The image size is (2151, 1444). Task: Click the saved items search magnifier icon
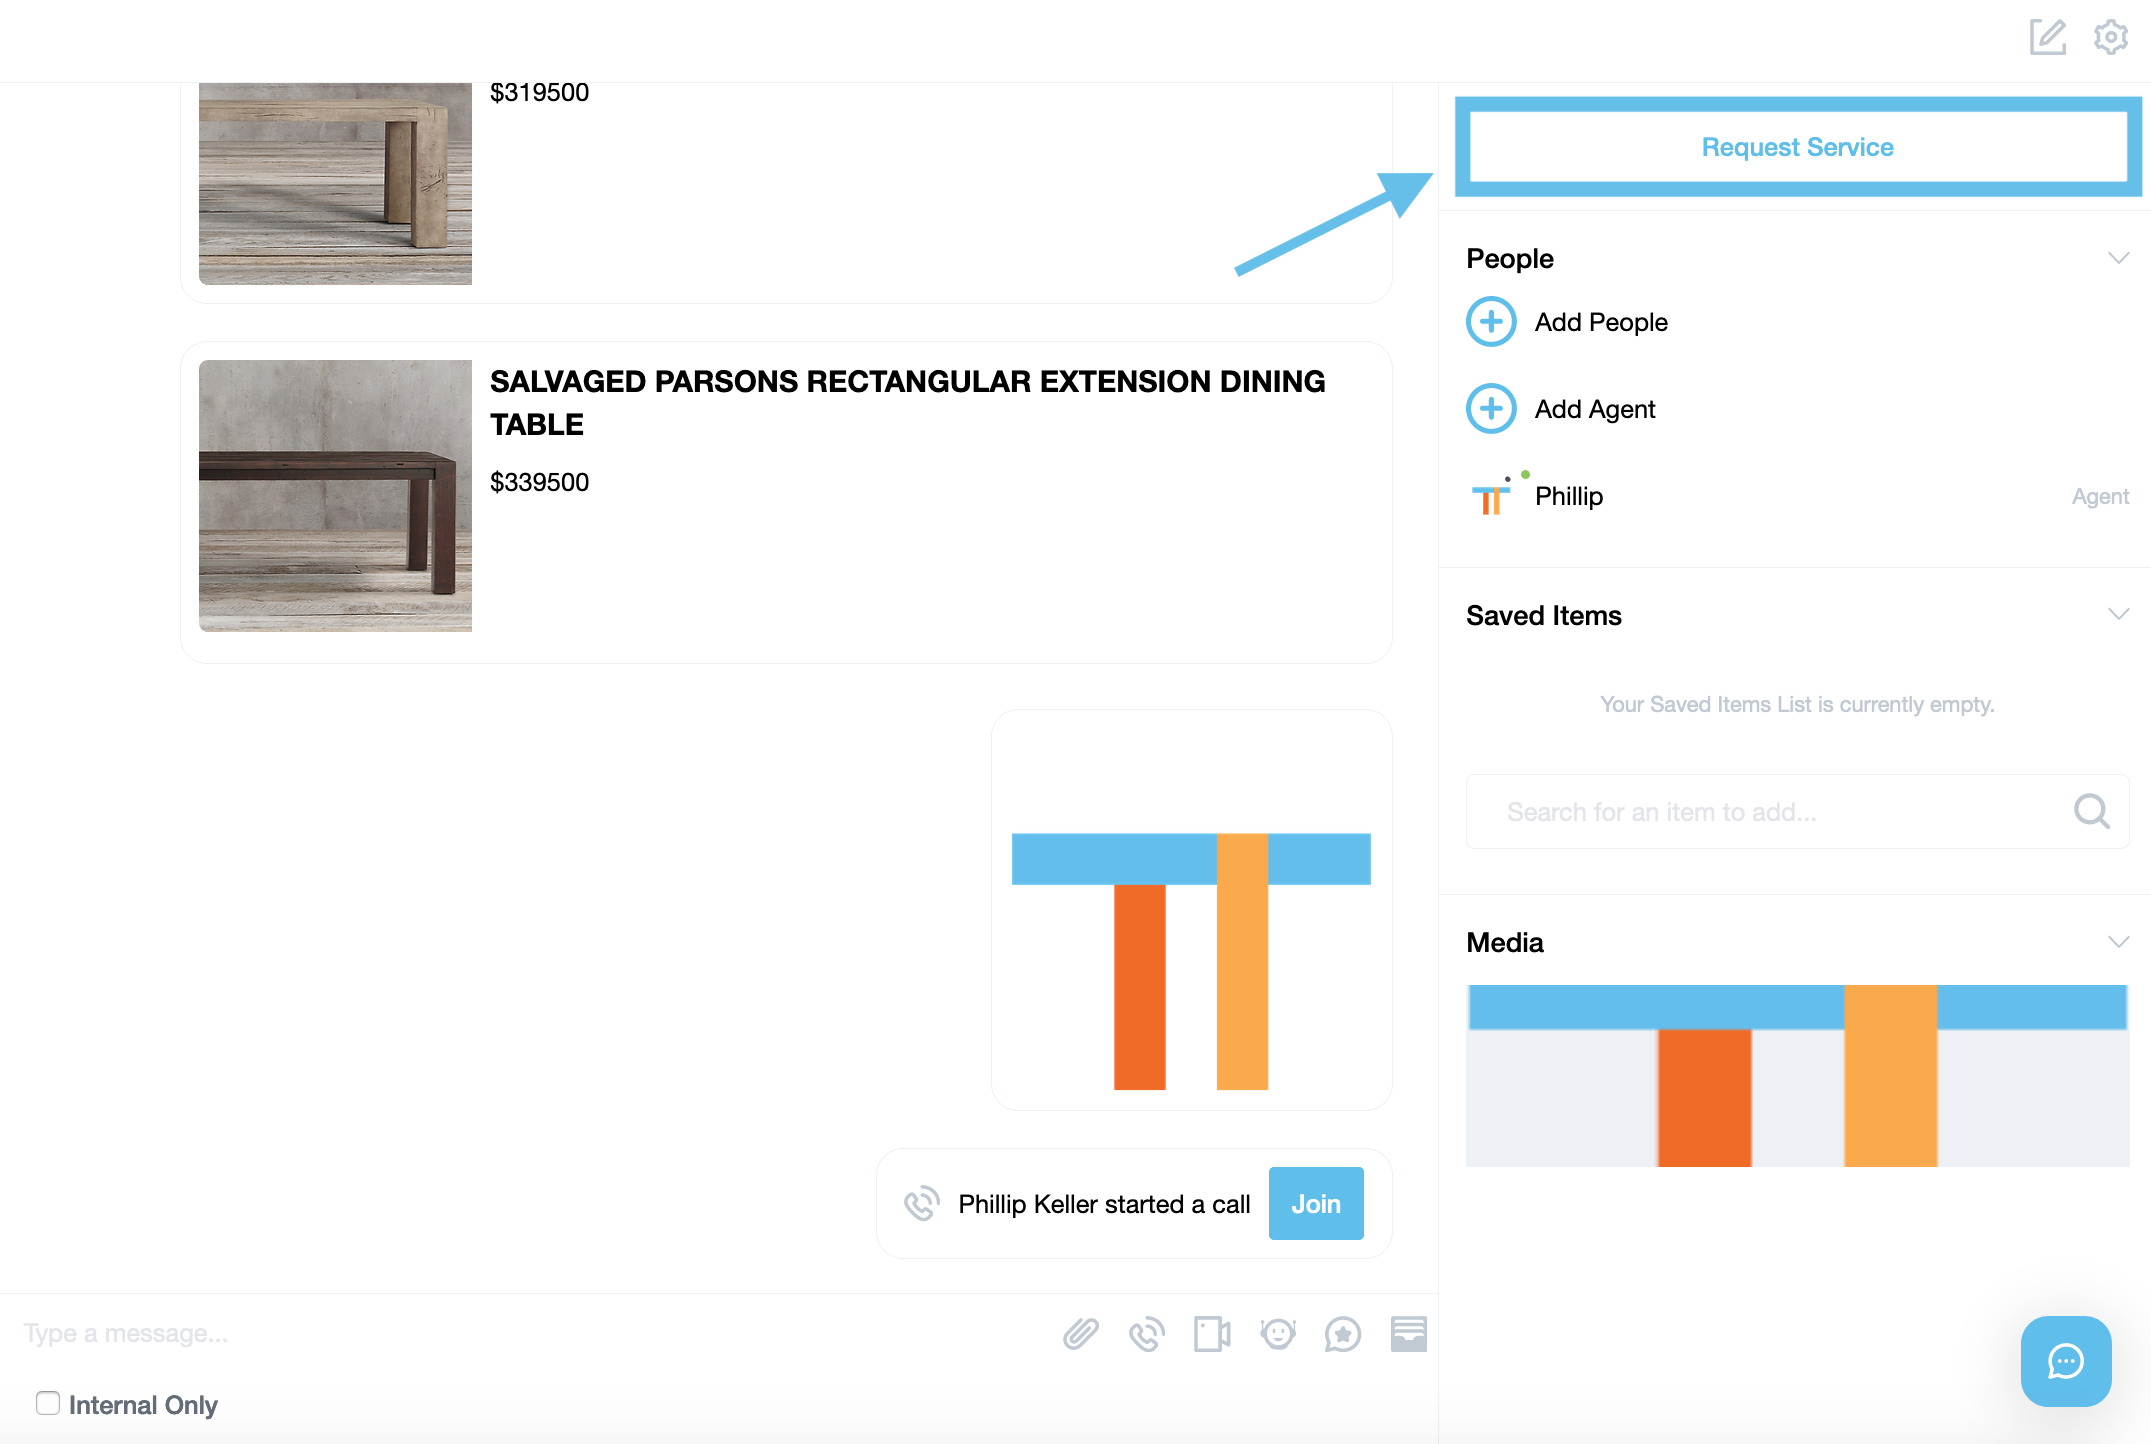(x=2091, y=811)
